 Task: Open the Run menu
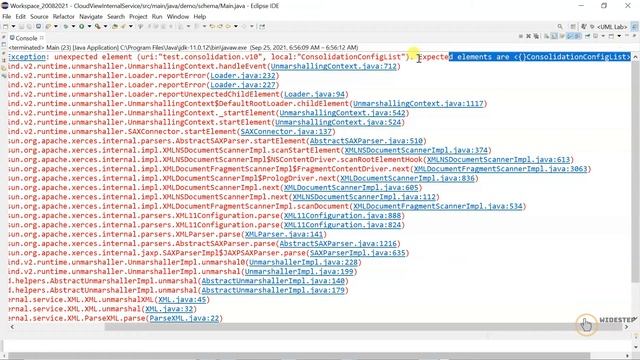pos(157,17)
